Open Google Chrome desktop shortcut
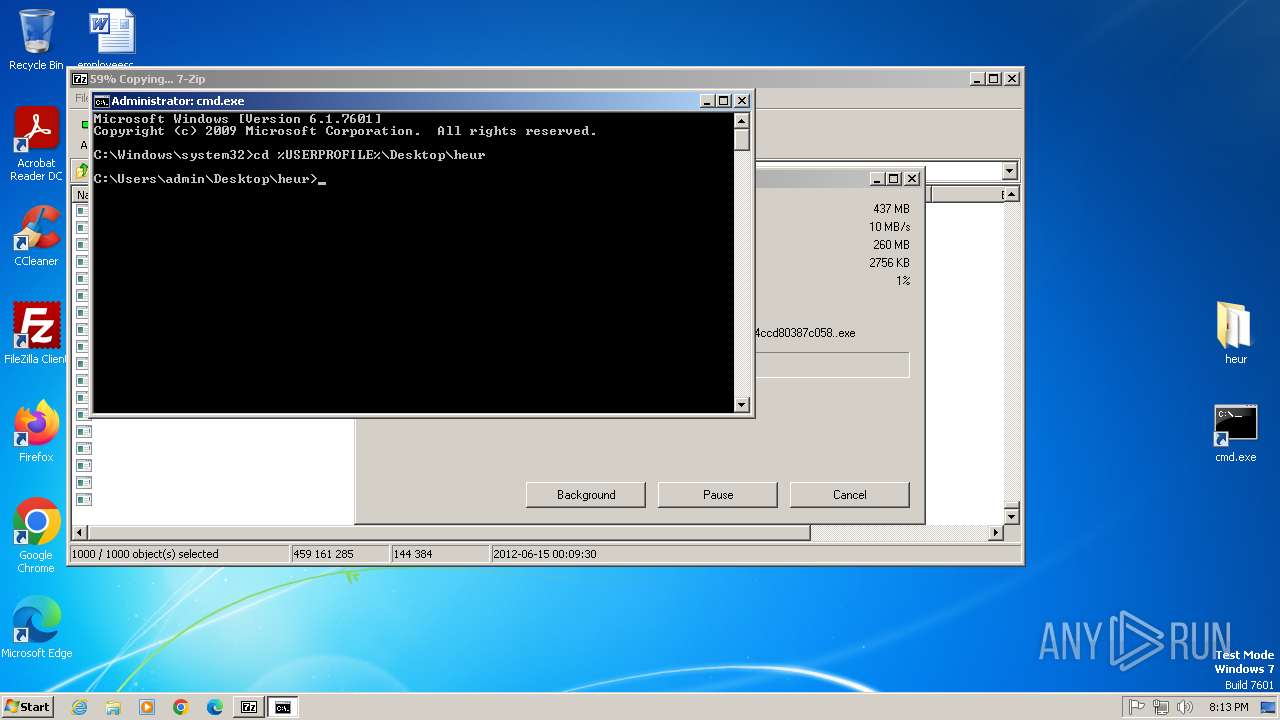1280x720 pixels. [x=36, y=536]
